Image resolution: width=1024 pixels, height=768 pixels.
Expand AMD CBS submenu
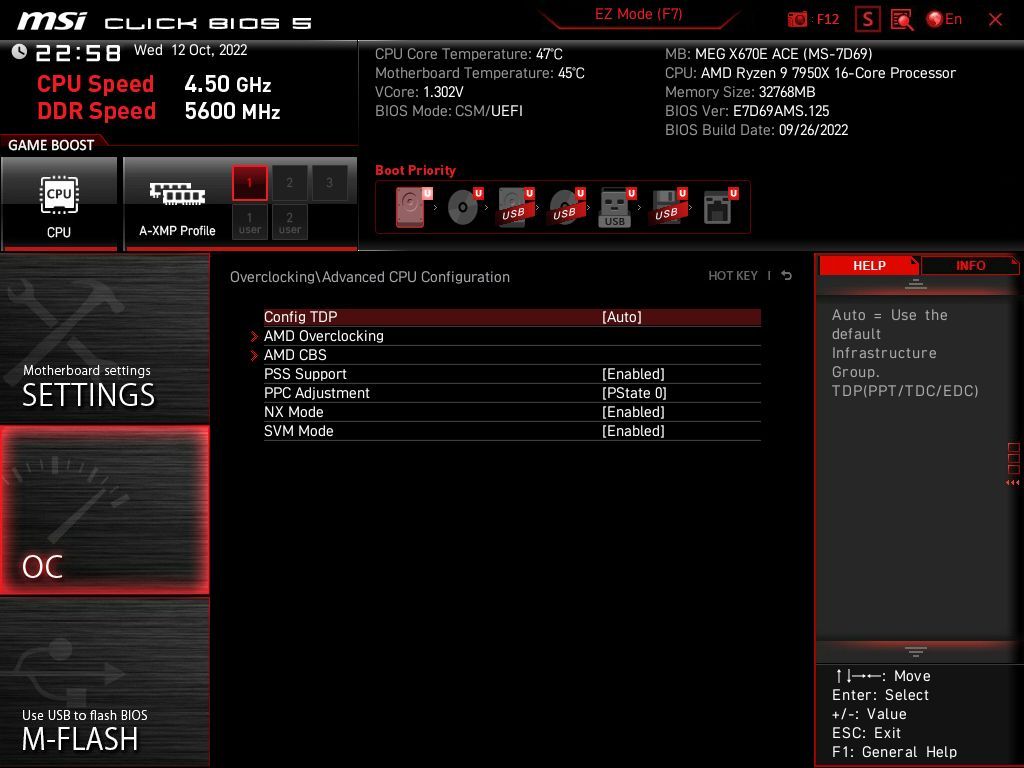[512, 355]
